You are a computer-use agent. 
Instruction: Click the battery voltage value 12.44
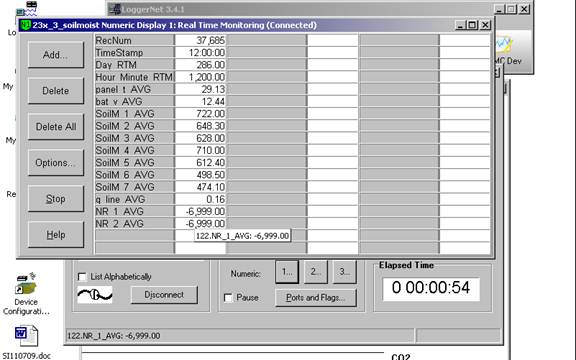pyautogui.click(x=201, y=101)
